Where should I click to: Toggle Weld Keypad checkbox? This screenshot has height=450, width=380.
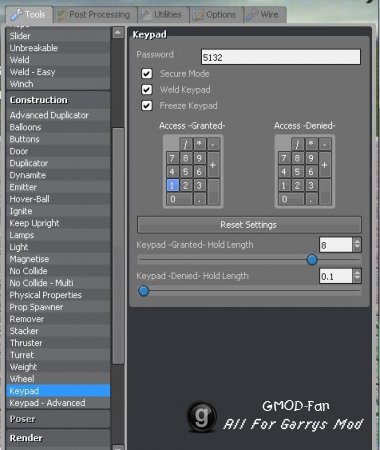pyautogui.click(x=147, y=90)
